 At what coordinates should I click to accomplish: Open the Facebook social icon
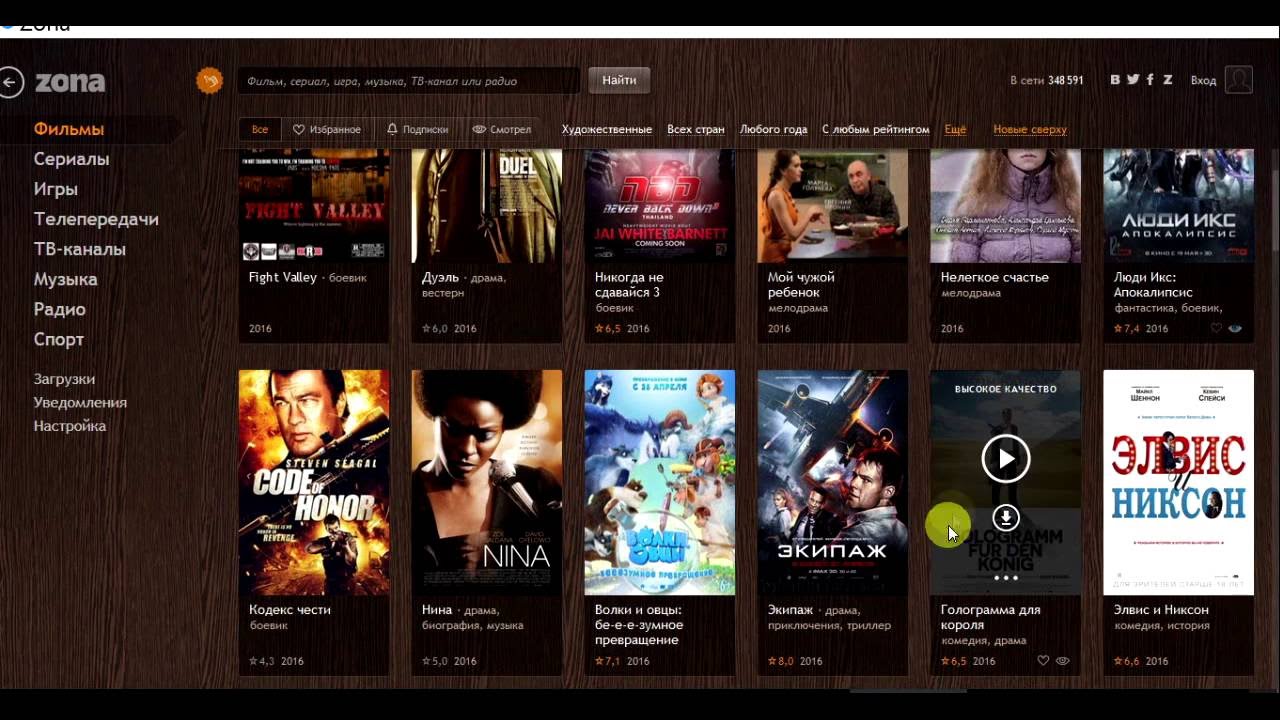click(x=1150, y=80)
